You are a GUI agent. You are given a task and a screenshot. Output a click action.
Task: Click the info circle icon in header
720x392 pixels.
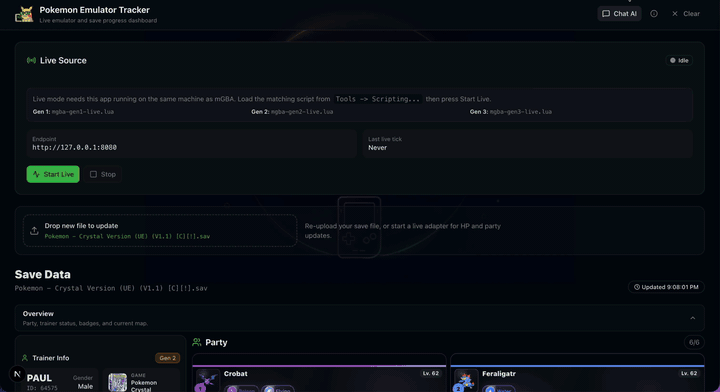tap(654, 14)
